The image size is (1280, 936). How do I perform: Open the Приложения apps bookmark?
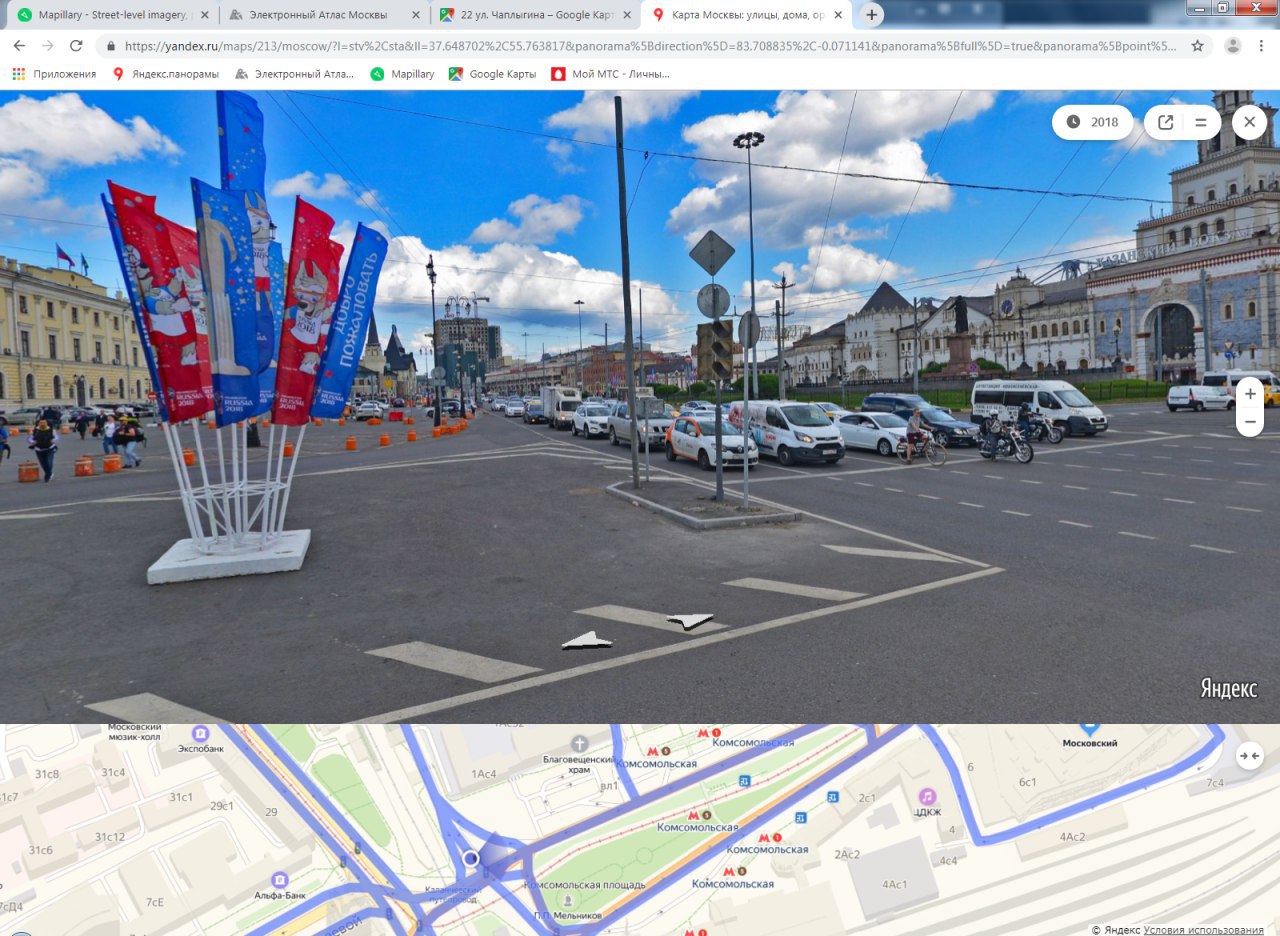54,74
